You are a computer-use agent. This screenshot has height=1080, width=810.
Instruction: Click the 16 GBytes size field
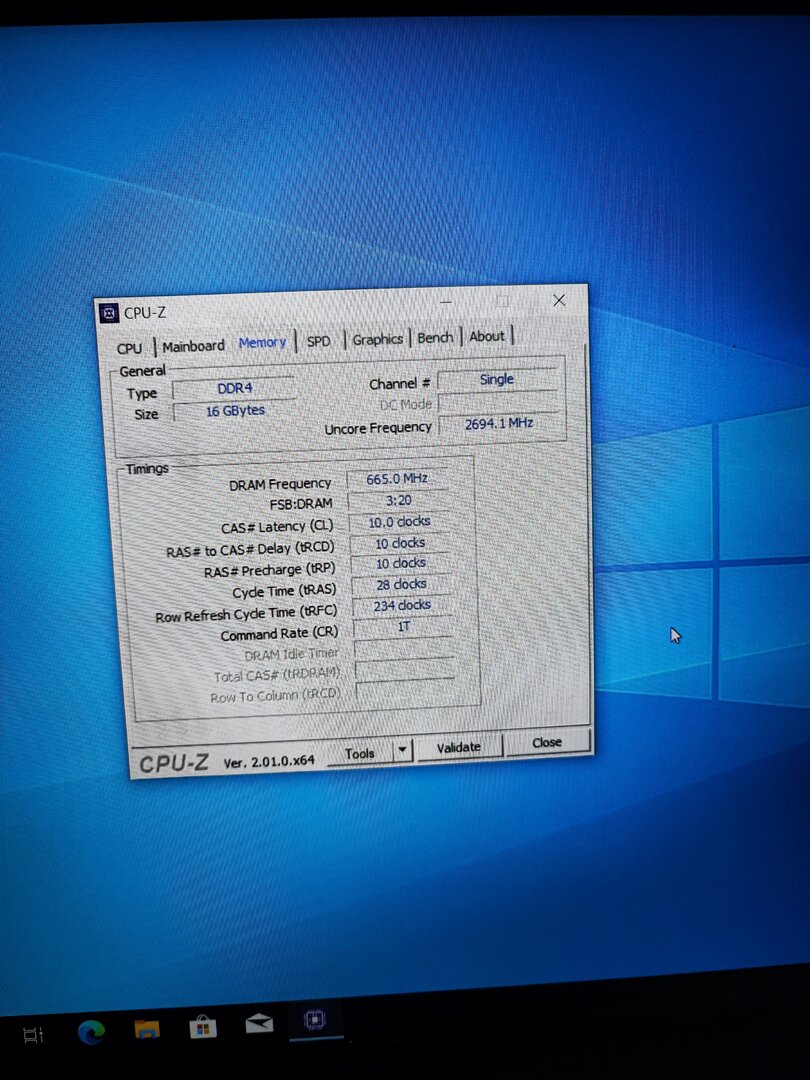pos(235,411)
